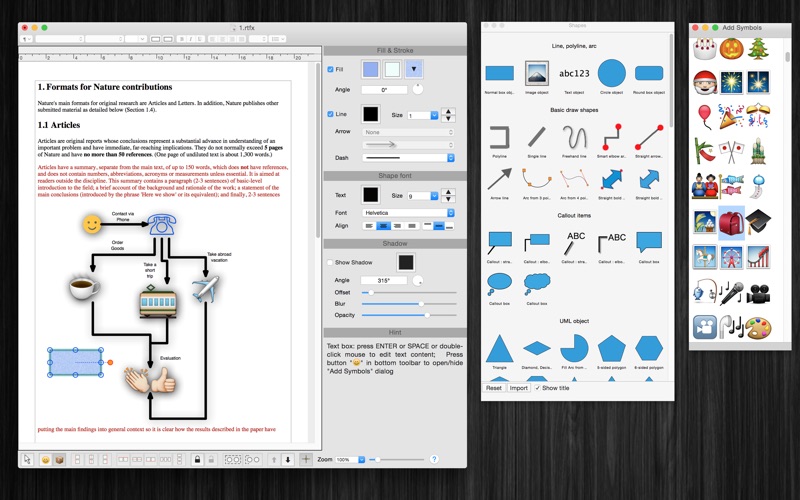
Task: Open help with the question mark icon
Action: coord(434,459)
